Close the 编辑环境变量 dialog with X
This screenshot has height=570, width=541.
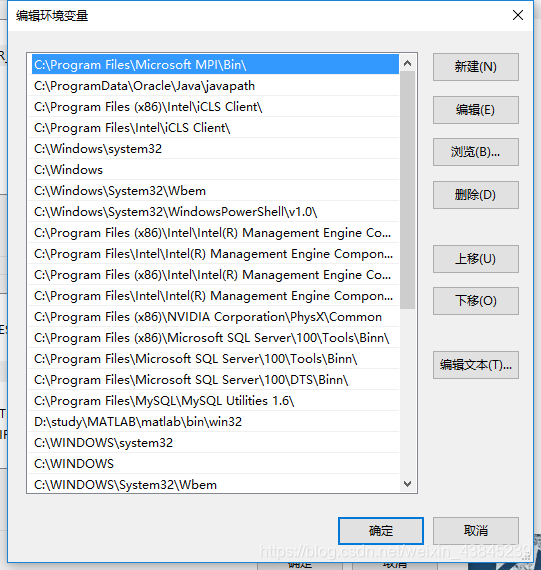click(518, 15)
